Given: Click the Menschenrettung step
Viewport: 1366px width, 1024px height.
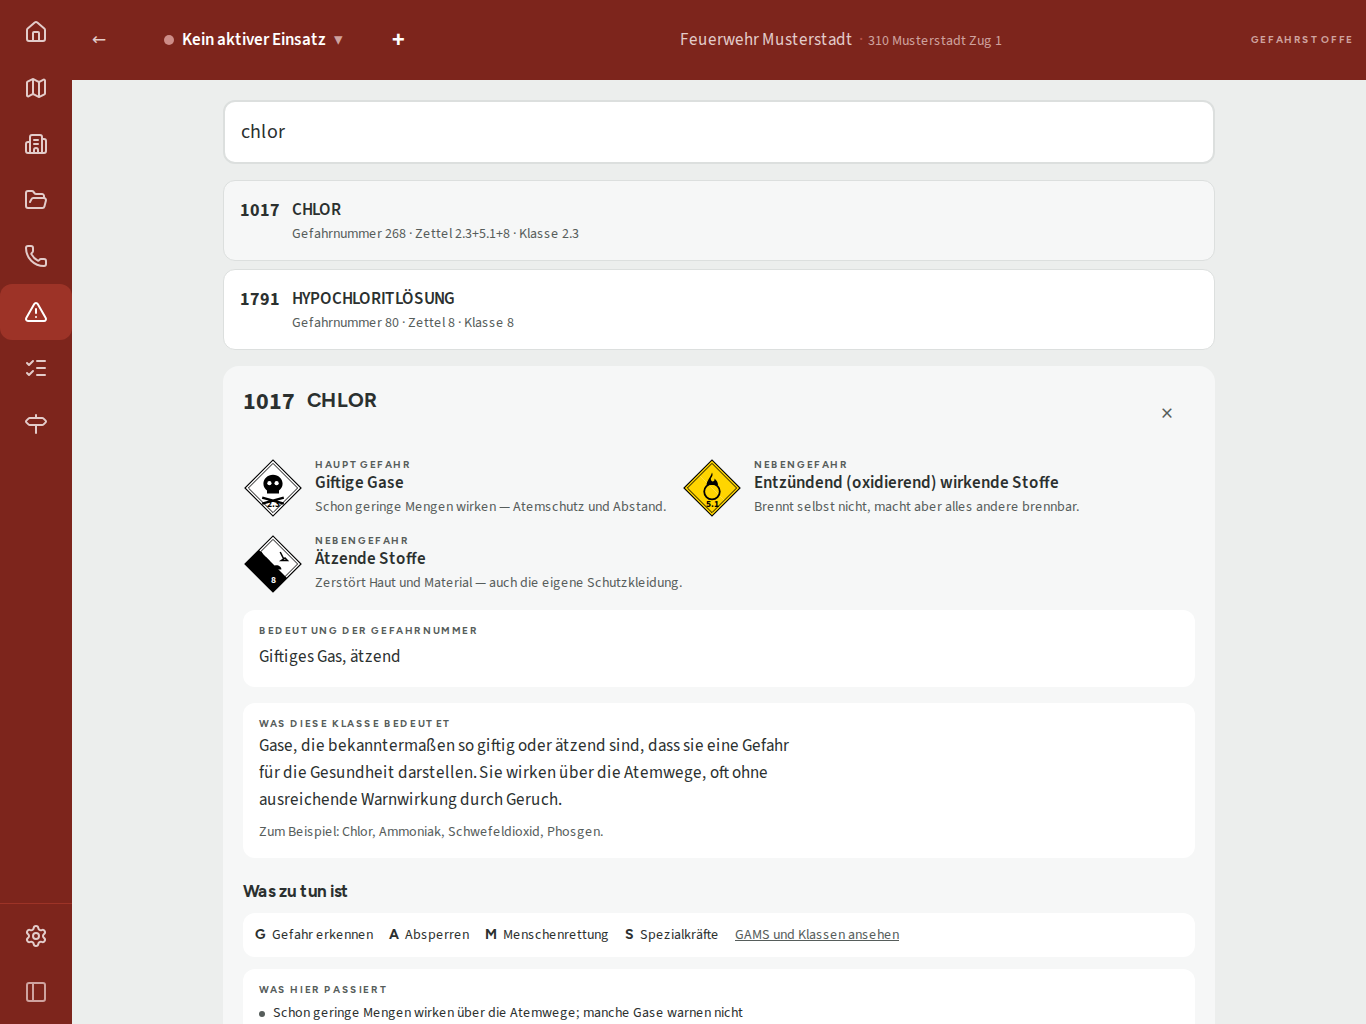Looking at the screenshot, I should [x=547, y=934].
